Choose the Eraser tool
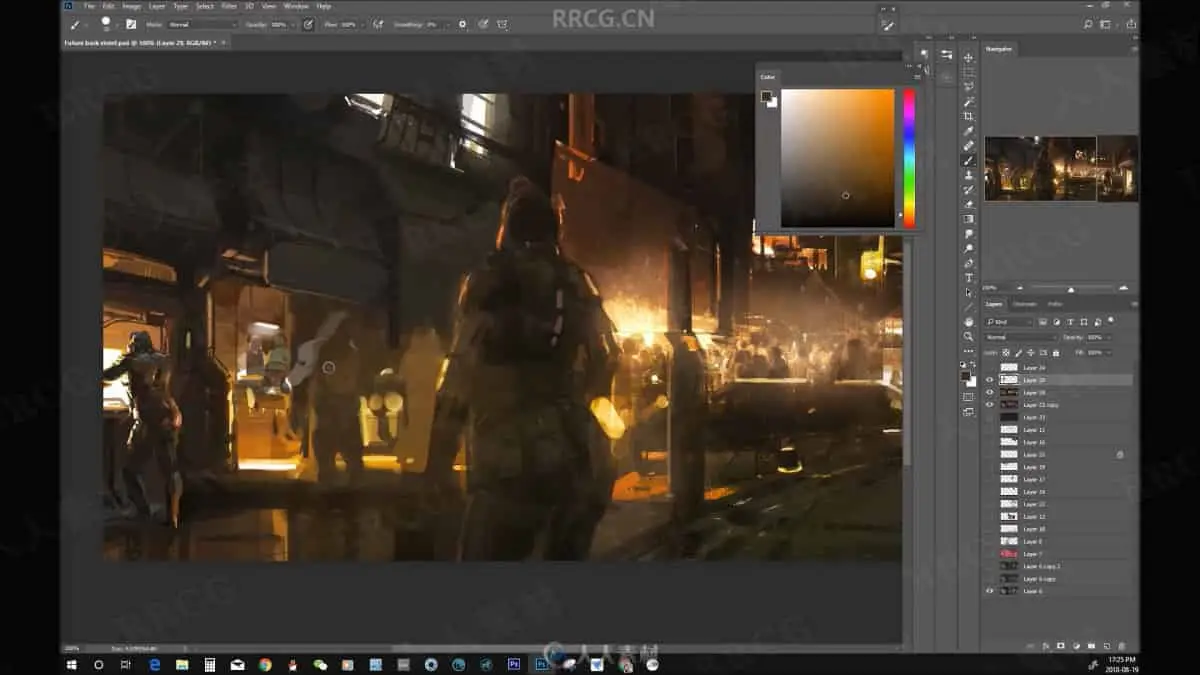The height and width of the screenshot is (675, 1200). tap(968, 204)
